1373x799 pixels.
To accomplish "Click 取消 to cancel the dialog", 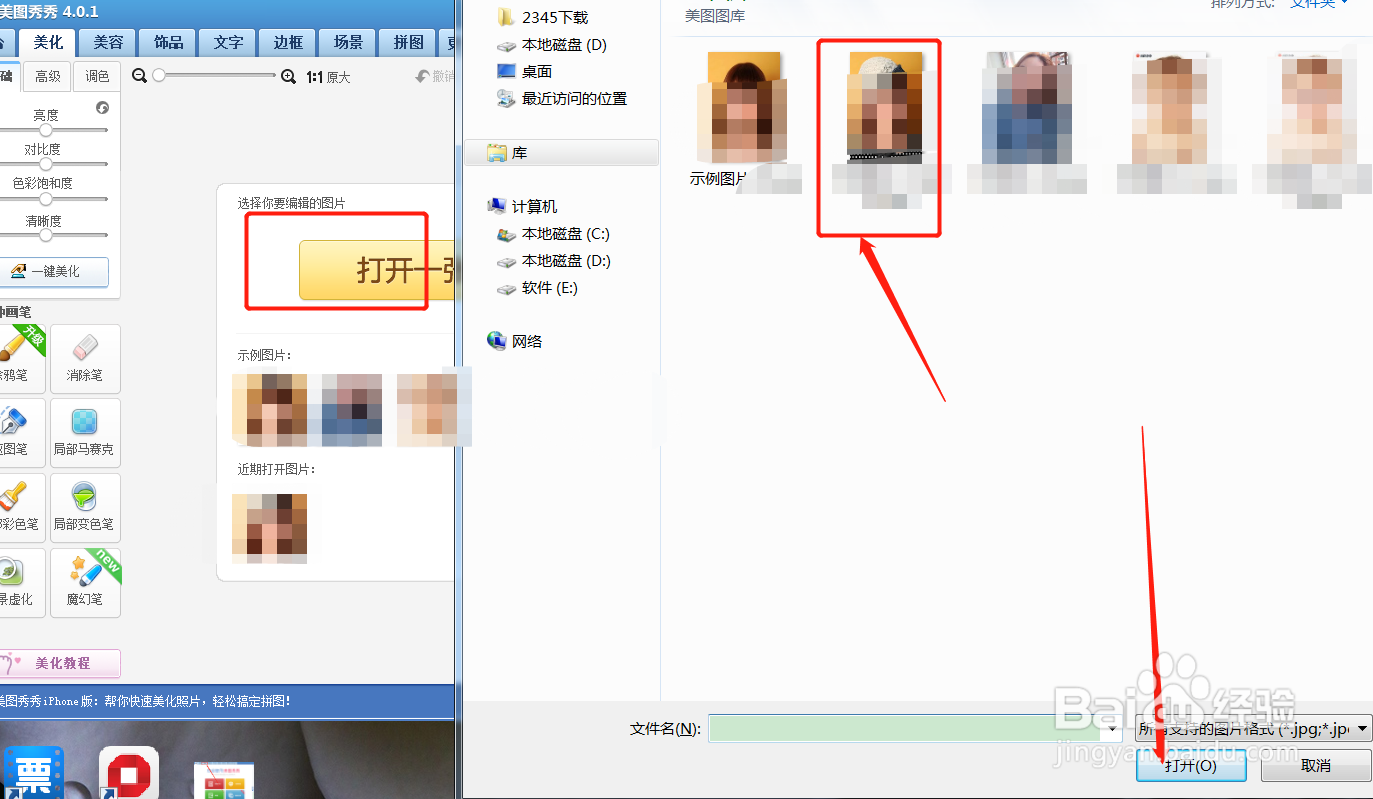I will (1316, 766).
